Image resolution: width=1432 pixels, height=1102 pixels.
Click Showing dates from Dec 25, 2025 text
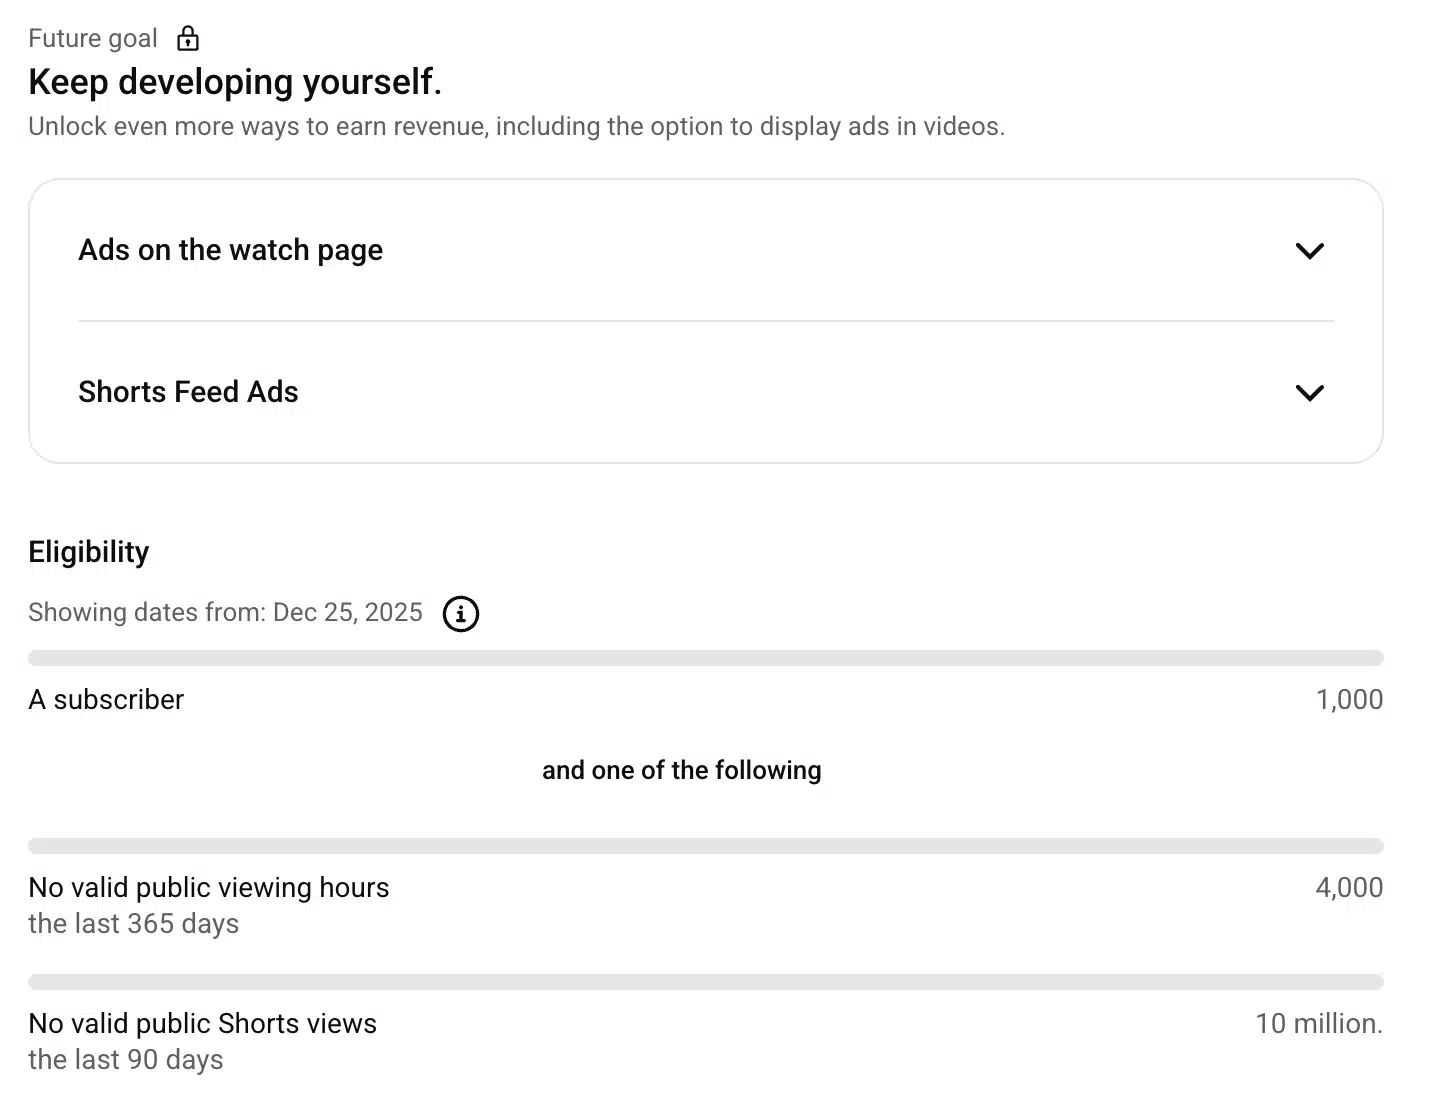click(x=226, y=612)
